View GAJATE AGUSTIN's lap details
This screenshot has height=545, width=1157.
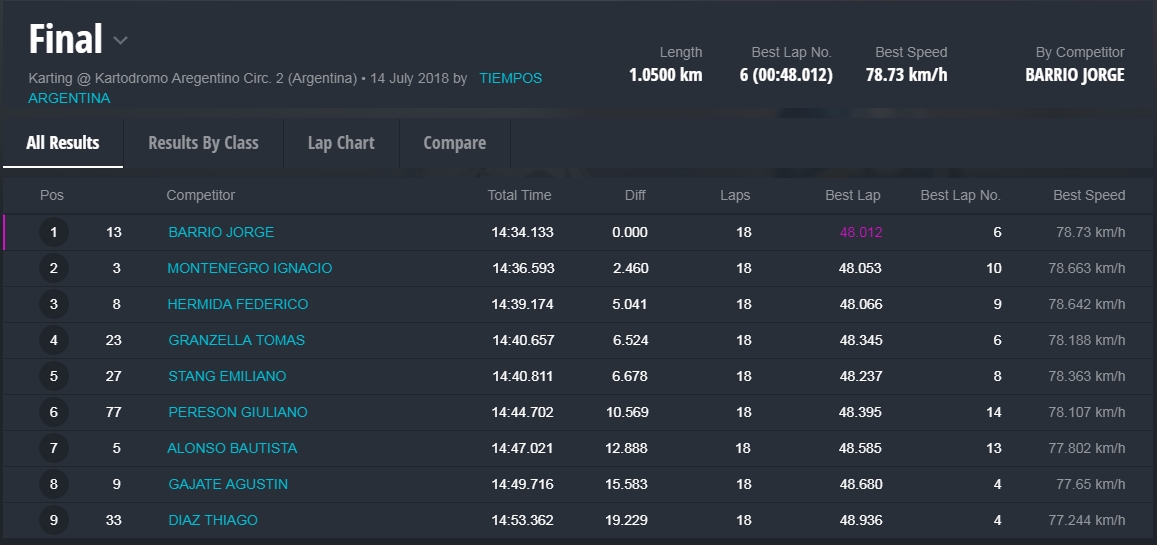click(228, 484)
